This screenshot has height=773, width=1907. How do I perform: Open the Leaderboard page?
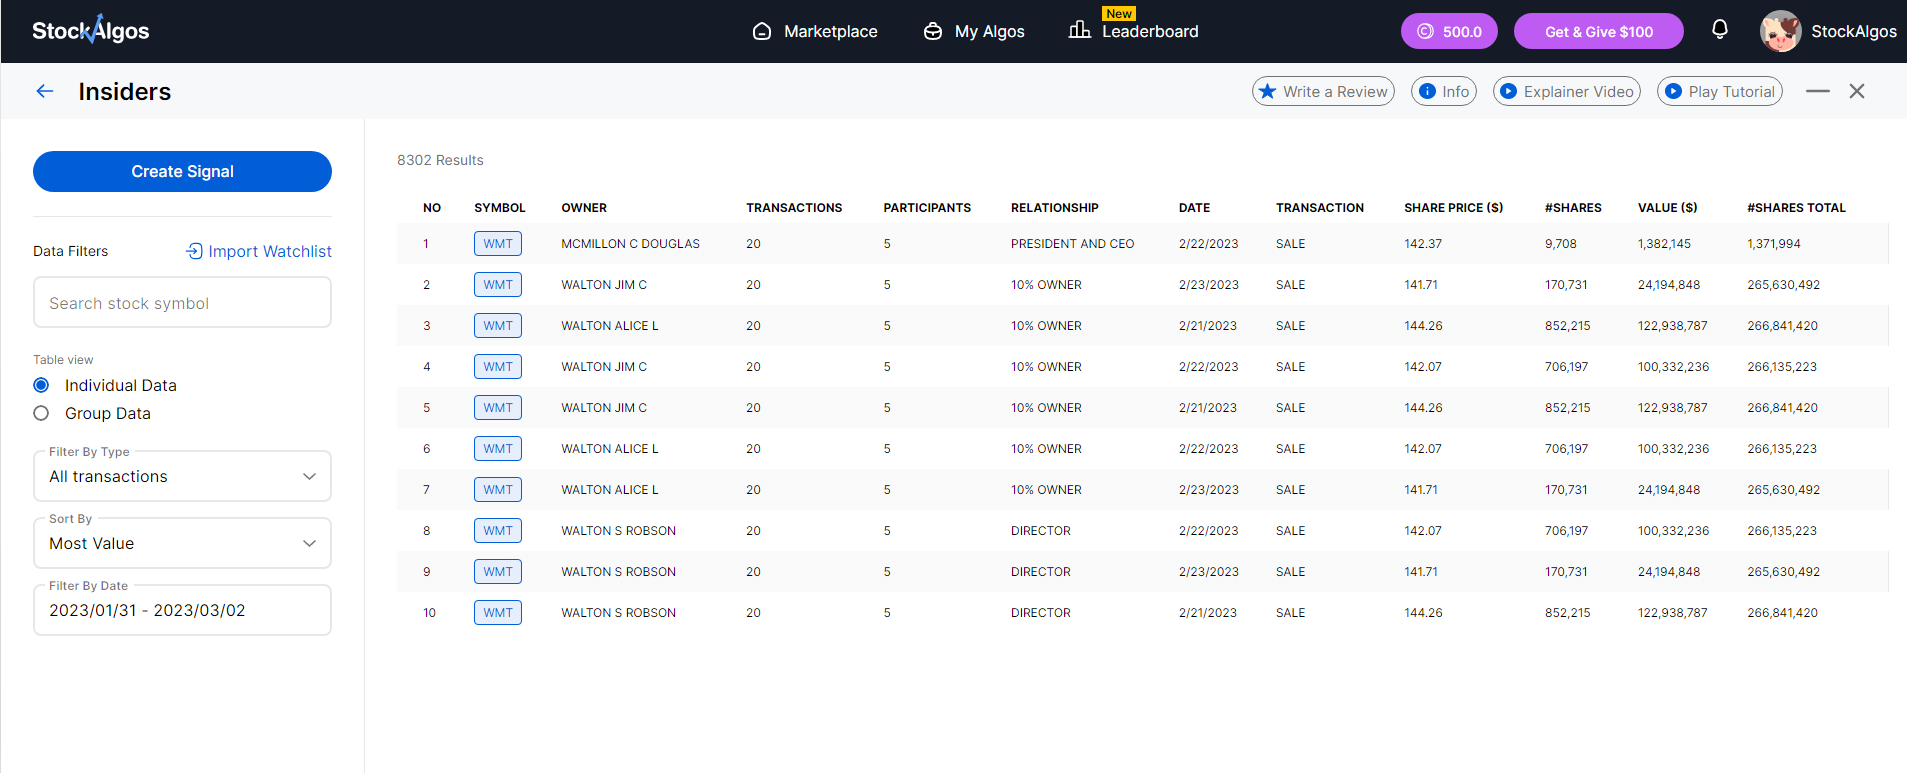(1134, 31)
